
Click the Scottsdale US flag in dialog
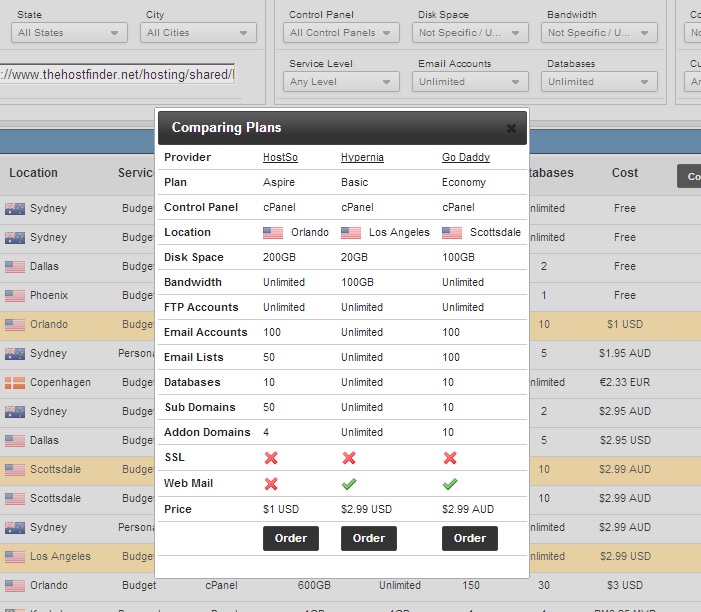[452, 233]
